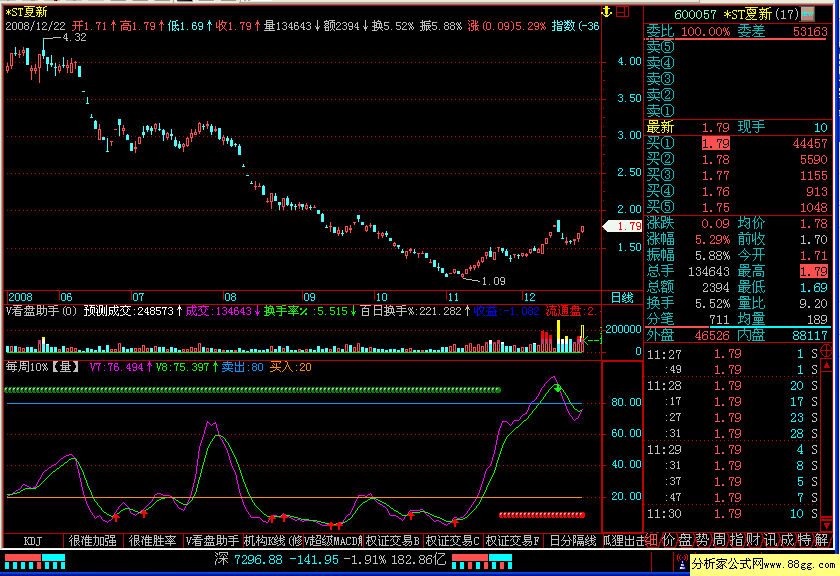Switch to the KDJ indicator tab
This screenshot has width=840, height=576.
click(33, 541)
